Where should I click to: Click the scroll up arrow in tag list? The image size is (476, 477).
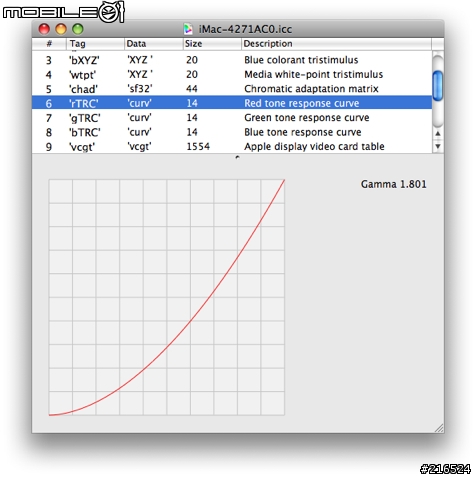click(438, 134)
